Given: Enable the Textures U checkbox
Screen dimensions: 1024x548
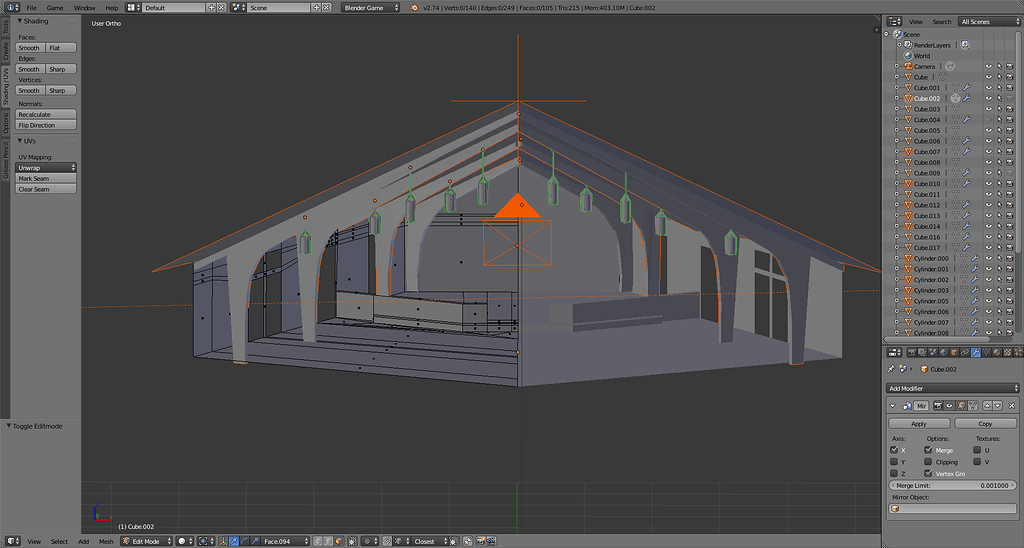Looking at the screenshot, I should point(977,449).
